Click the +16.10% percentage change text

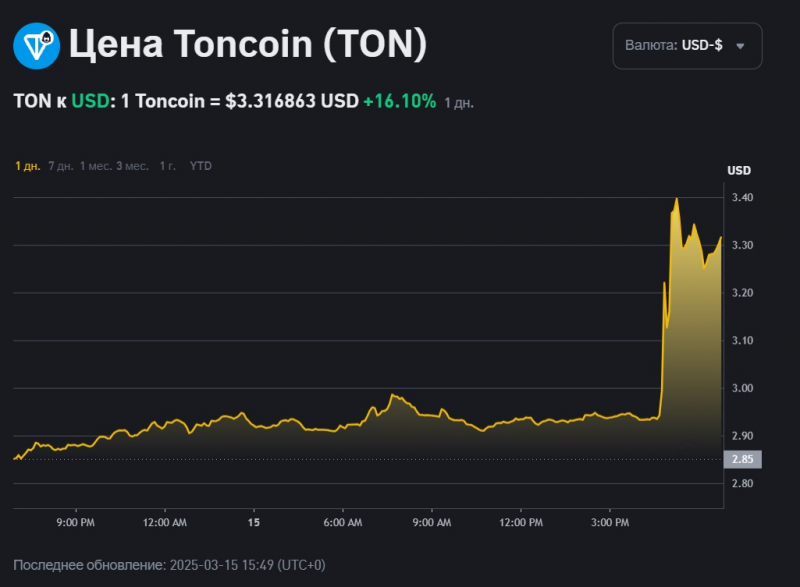[401, 101]
